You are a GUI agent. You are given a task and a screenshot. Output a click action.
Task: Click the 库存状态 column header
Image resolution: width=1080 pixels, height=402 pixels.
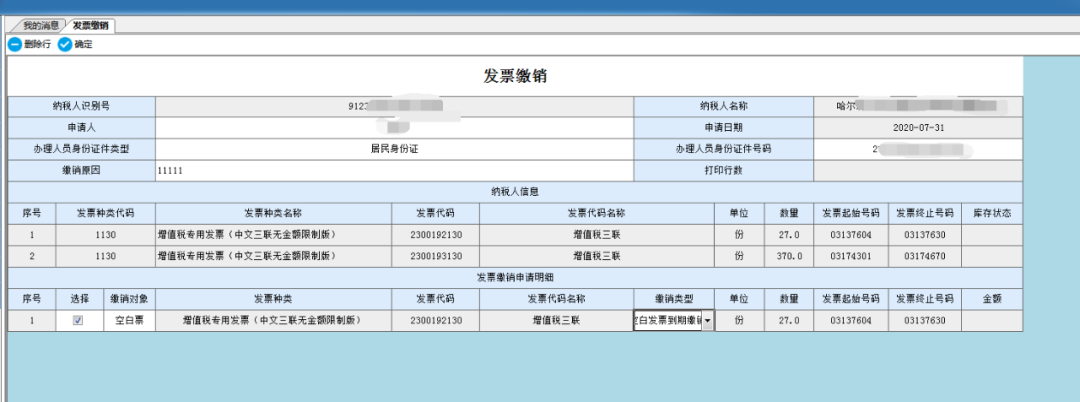(992, 213)
